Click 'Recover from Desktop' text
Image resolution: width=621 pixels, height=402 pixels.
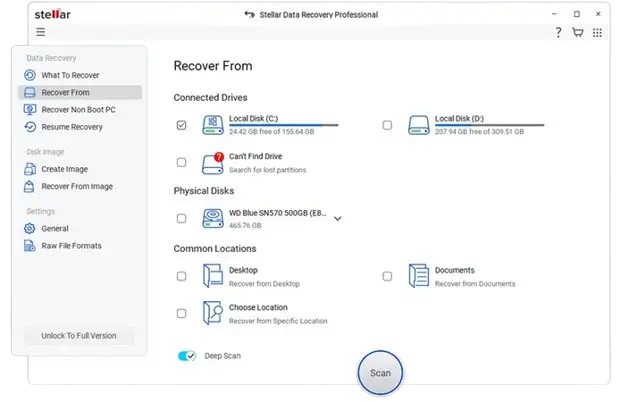pyautogui.click(x=264, y=284)
